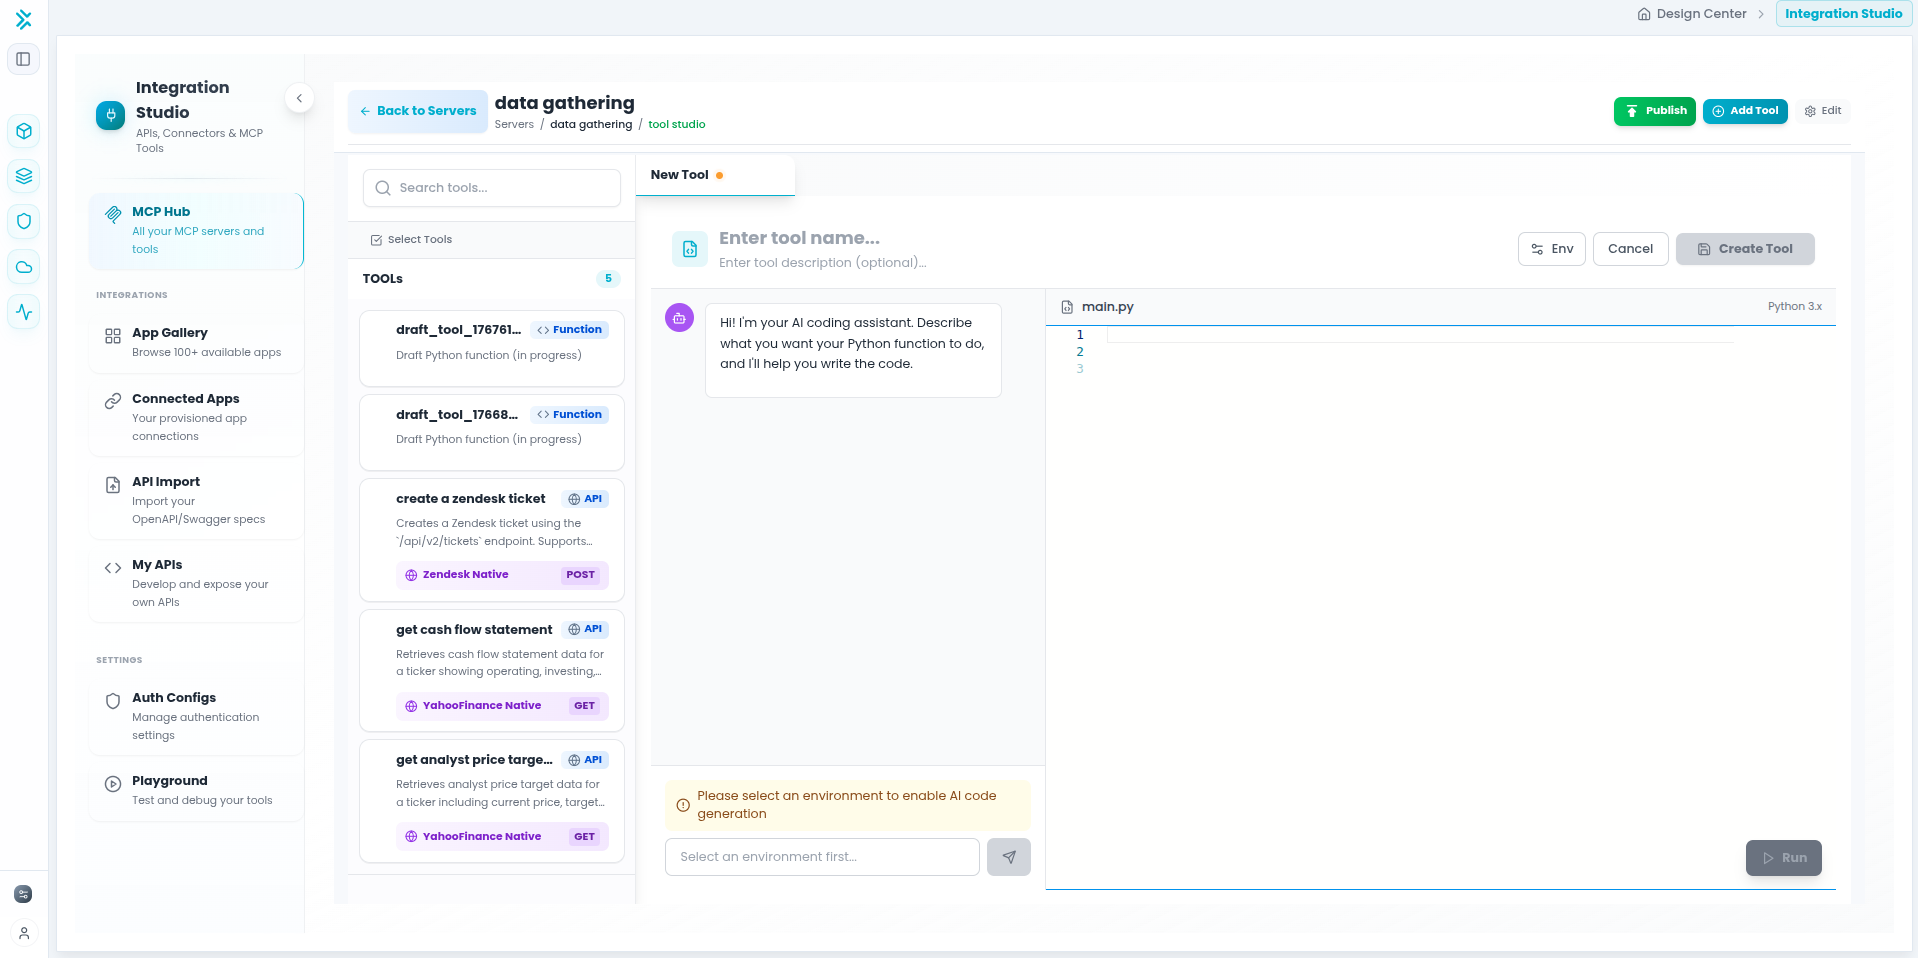The width and height of the screenshot is (1918, 958).
Task: Click Design Center in the top breadcrumb
Action: [1700, 14]
